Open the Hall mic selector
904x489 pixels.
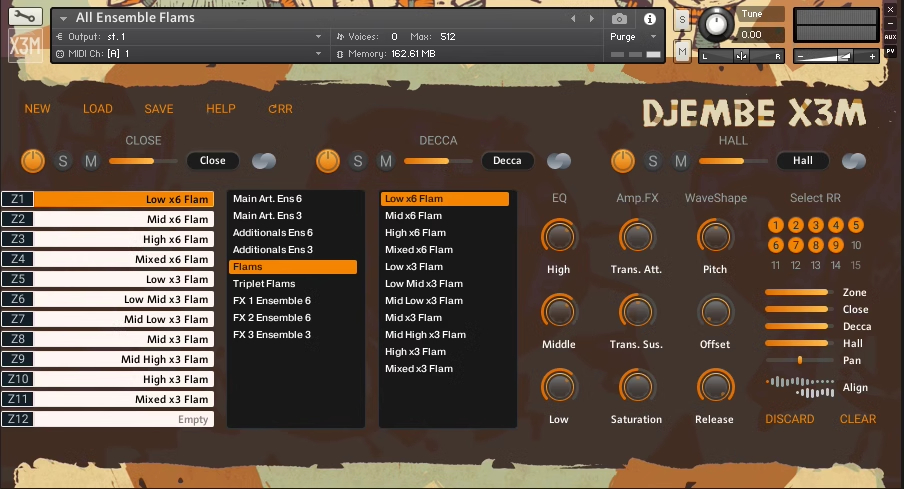pos(803,161)
